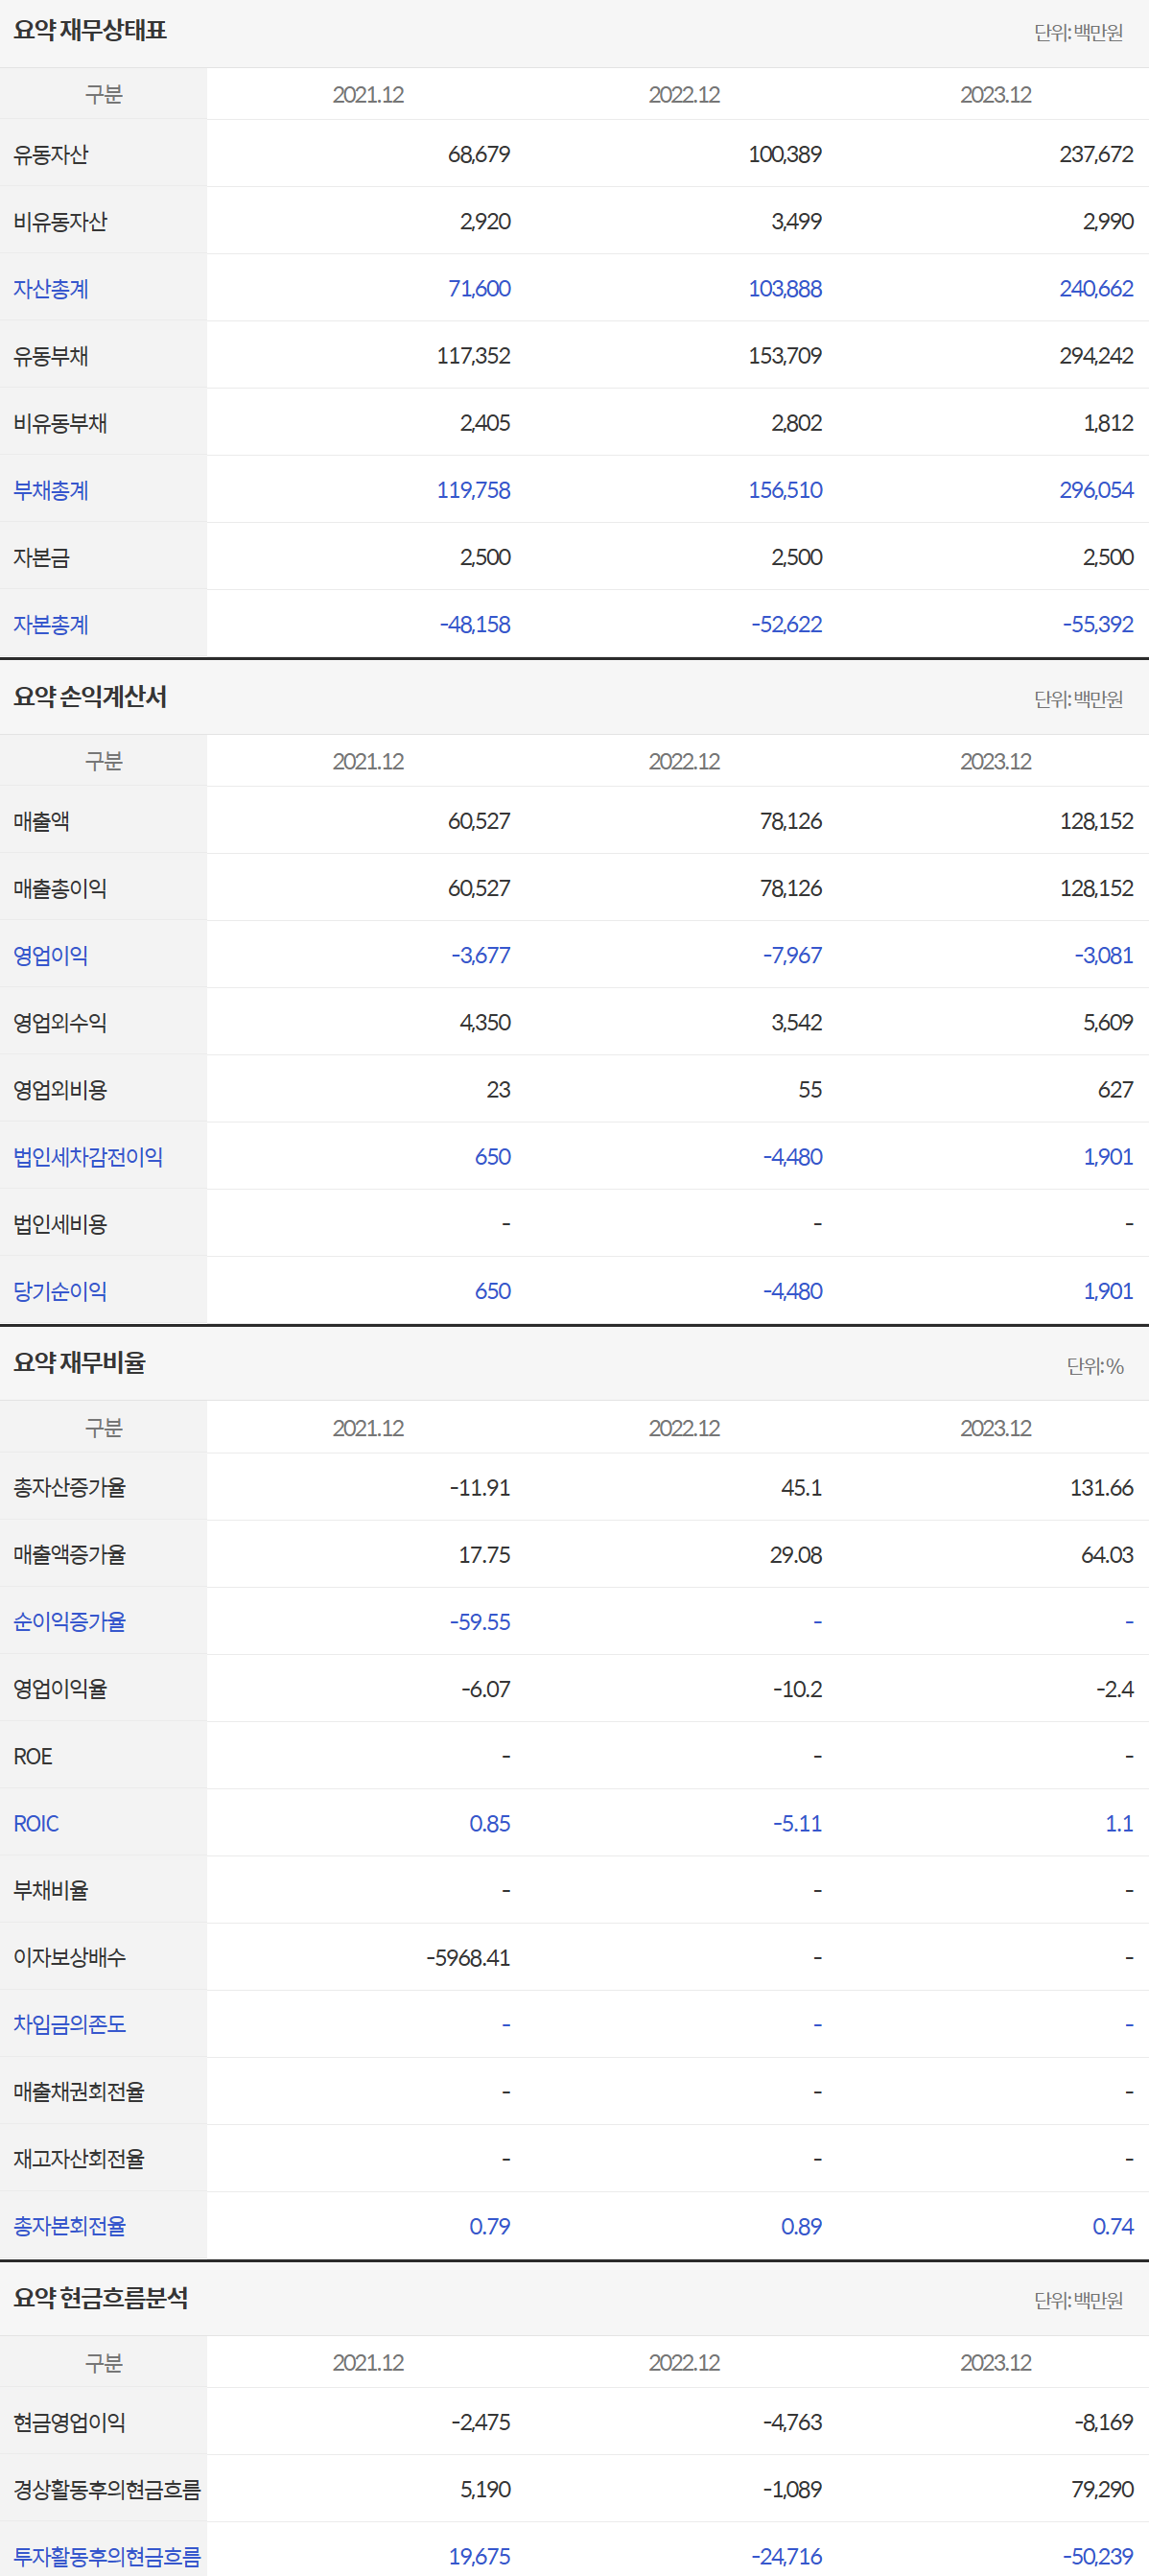Screen dimensions: 1149x2576
Task: Click the 부채총계 row label
Action: click(51, 490)
